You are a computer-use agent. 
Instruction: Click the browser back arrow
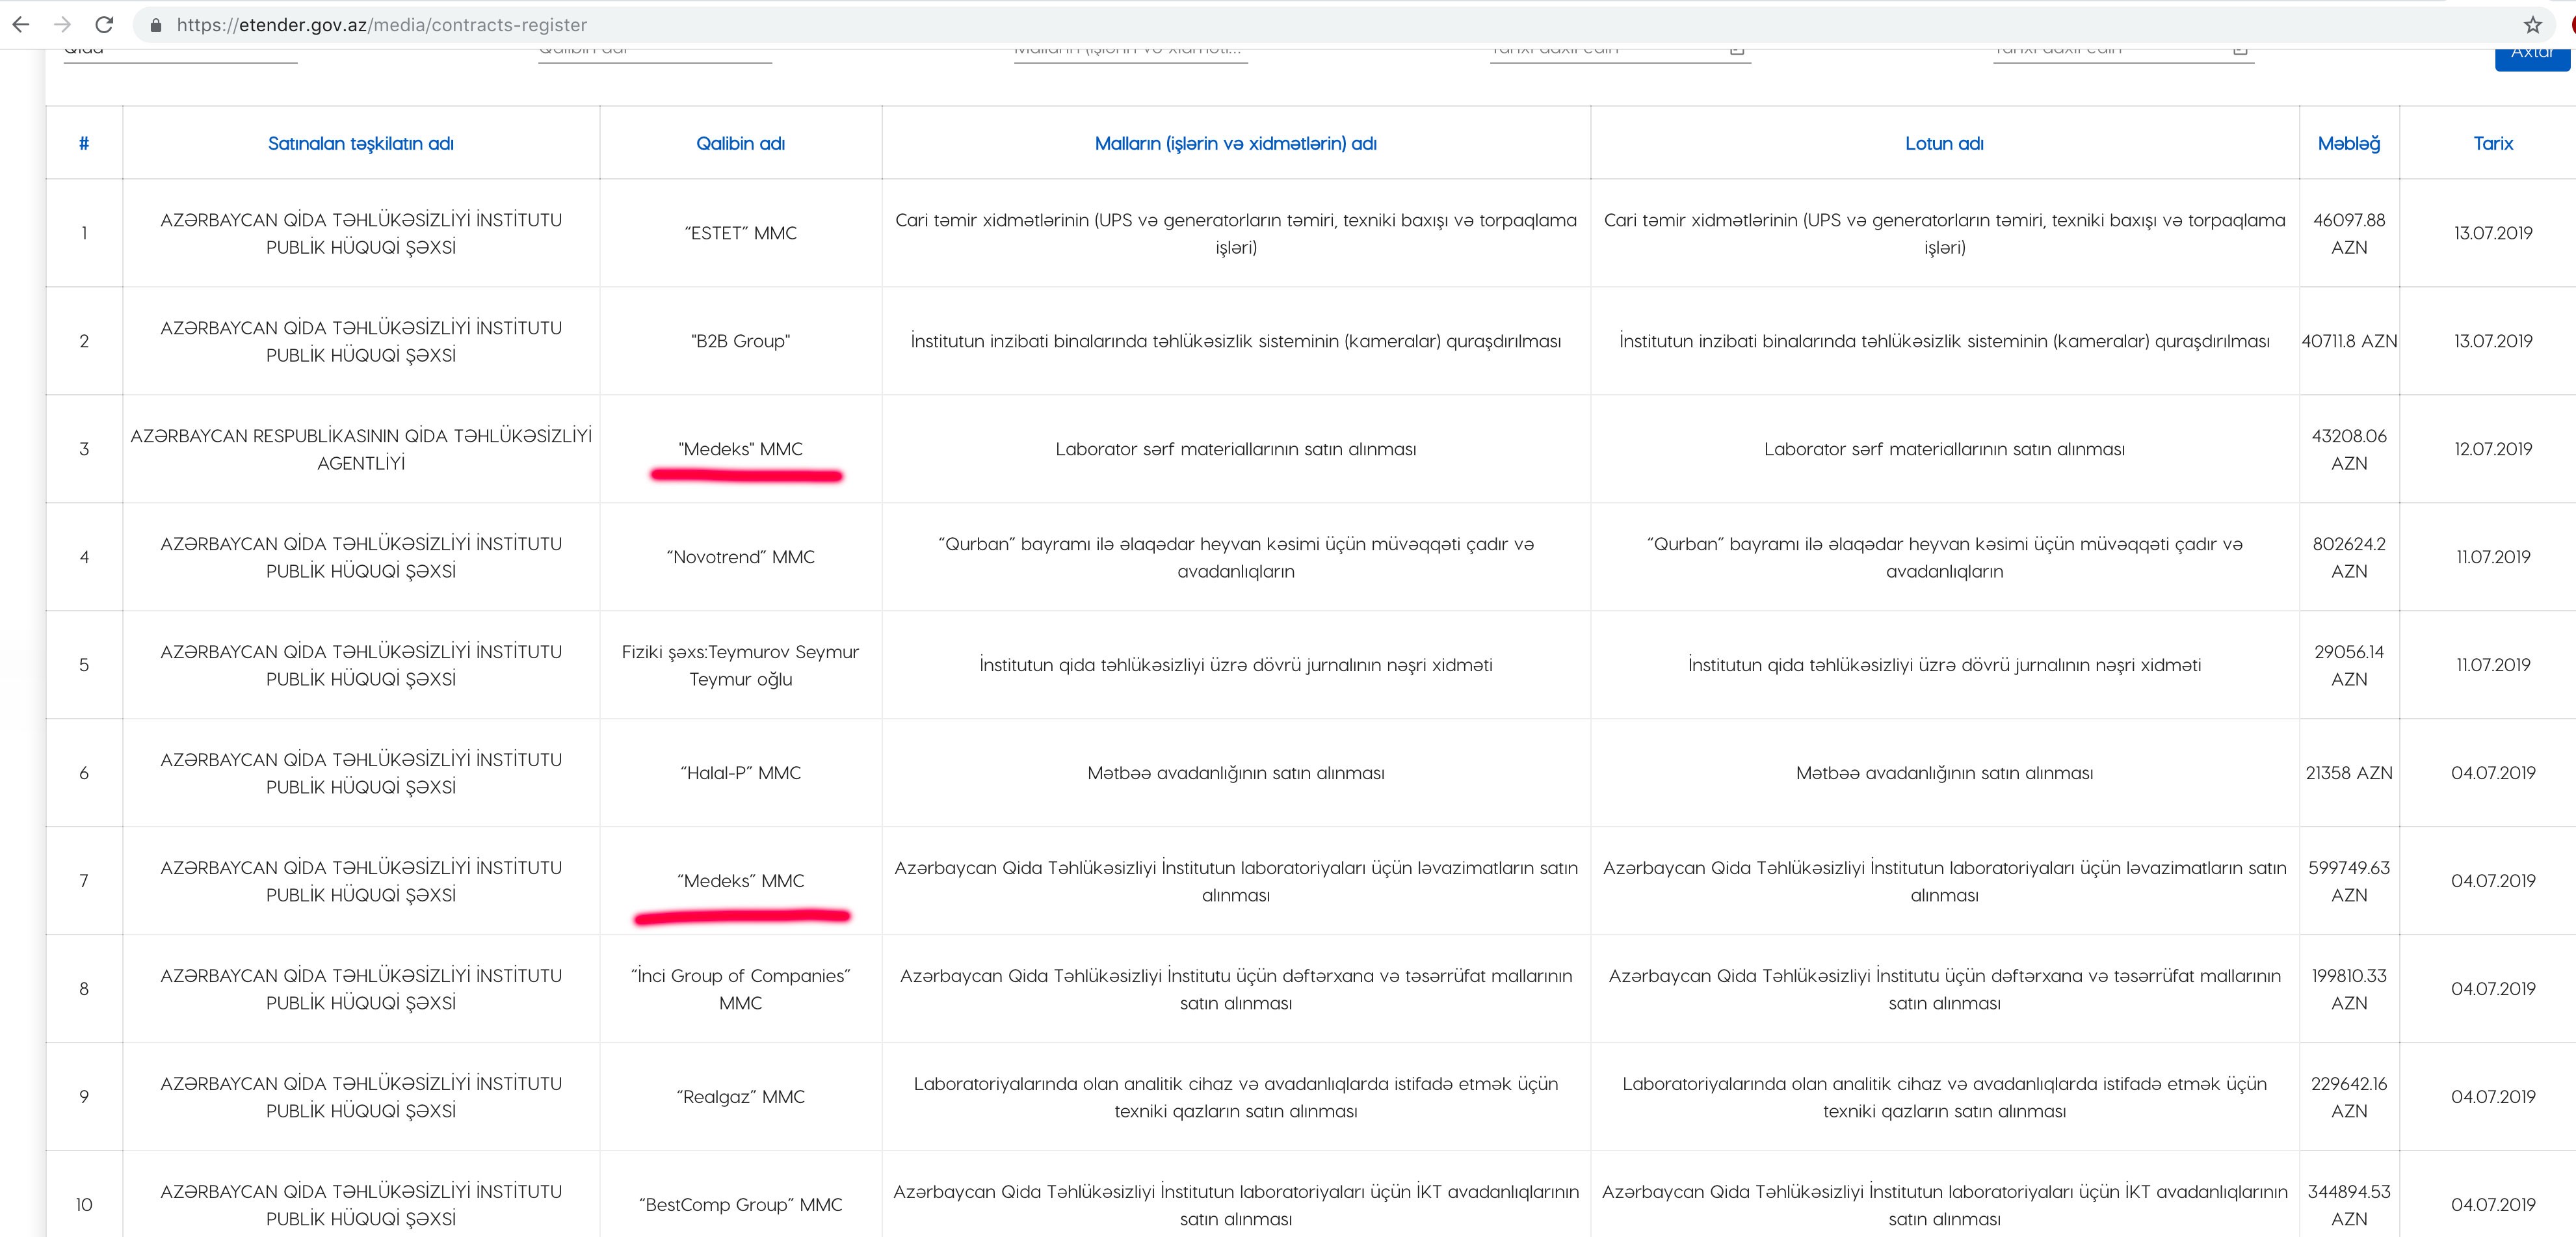(20, 24)
